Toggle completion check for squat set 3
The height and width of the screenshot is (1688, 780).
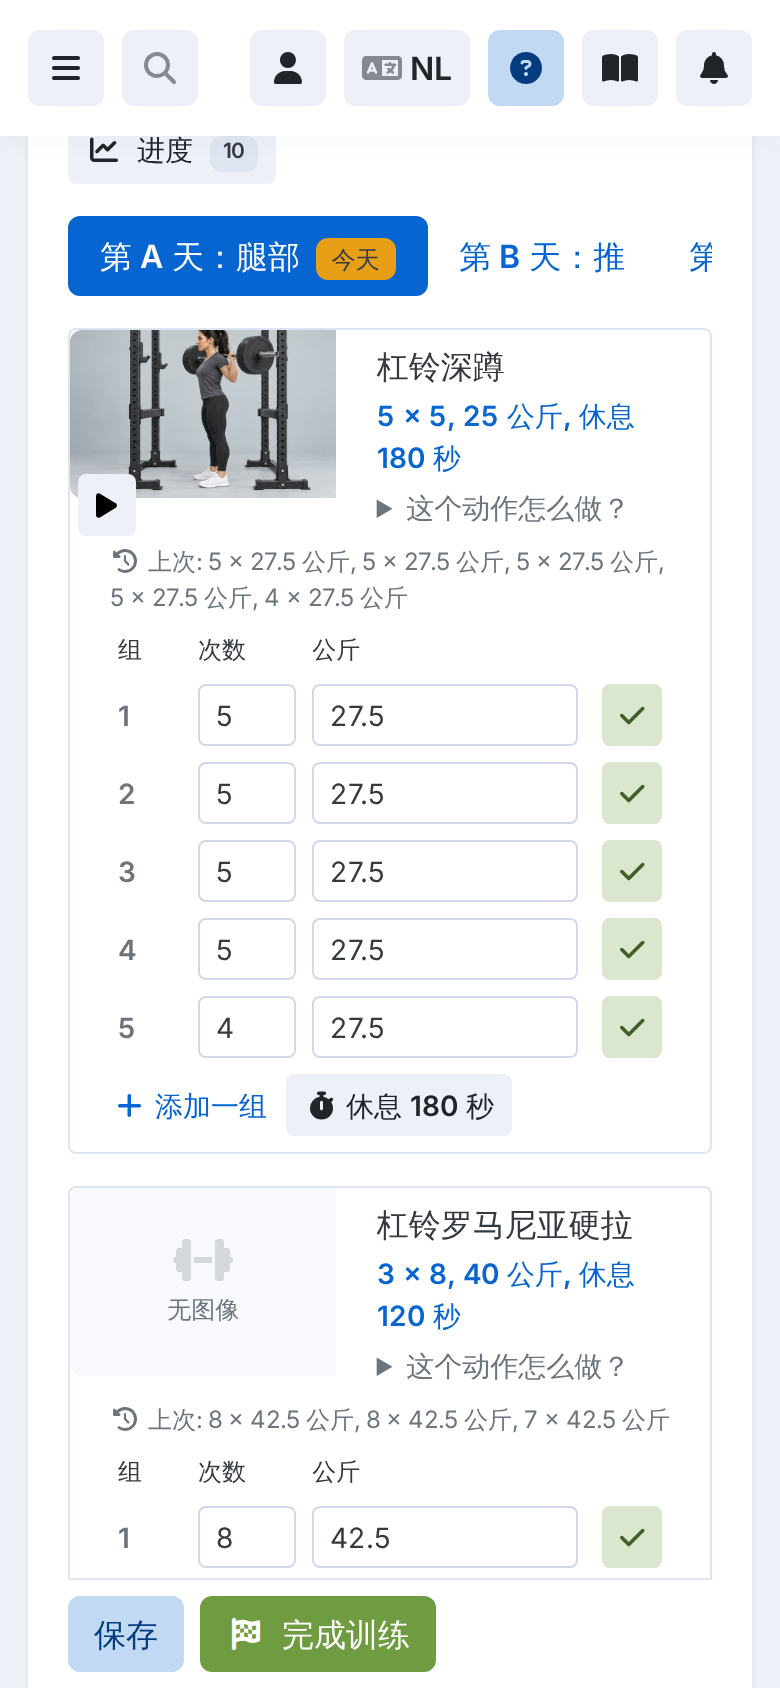632,871
